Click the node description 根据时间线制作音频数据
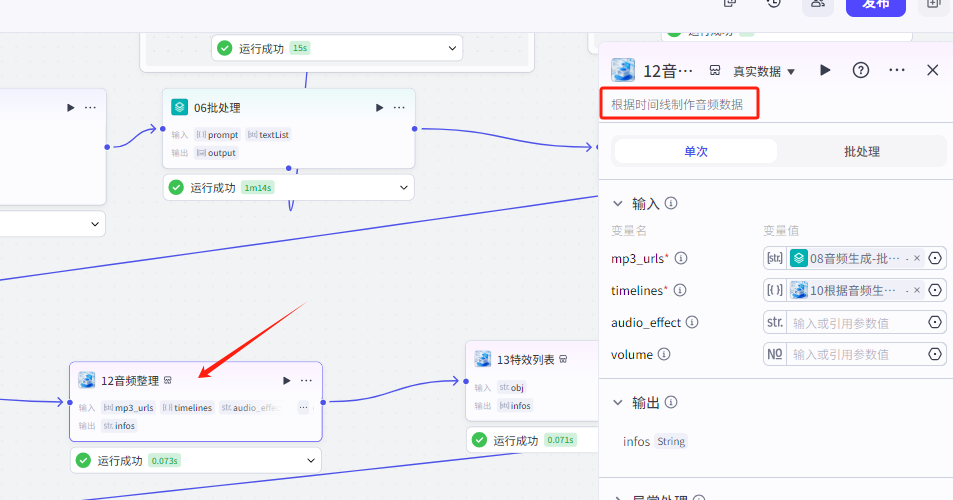 pos(677,104)
